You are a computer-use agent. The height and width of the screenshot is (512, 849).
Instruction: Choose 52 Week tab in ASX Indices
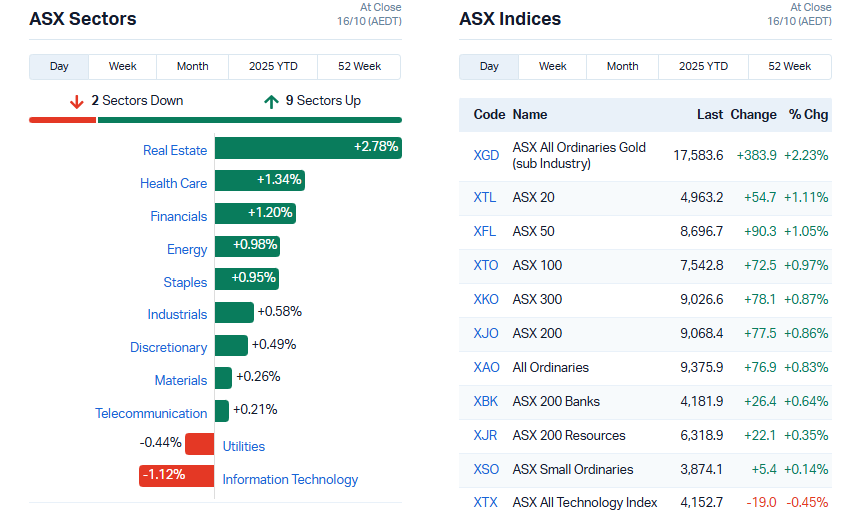click(x=789, y=67)
